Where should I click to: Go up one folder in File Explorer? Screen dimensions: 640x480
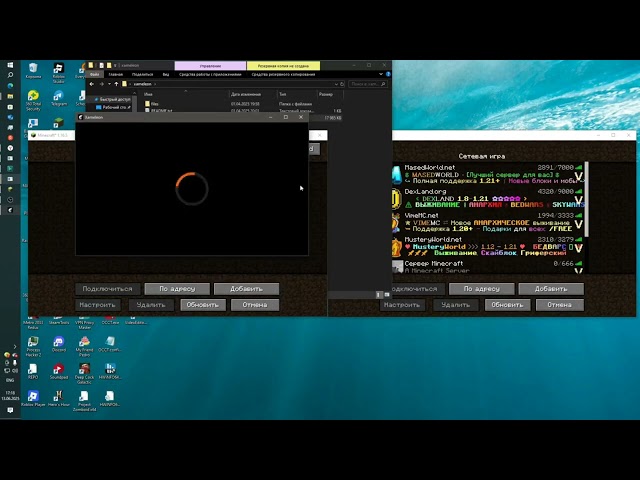(x=116, y=84)
